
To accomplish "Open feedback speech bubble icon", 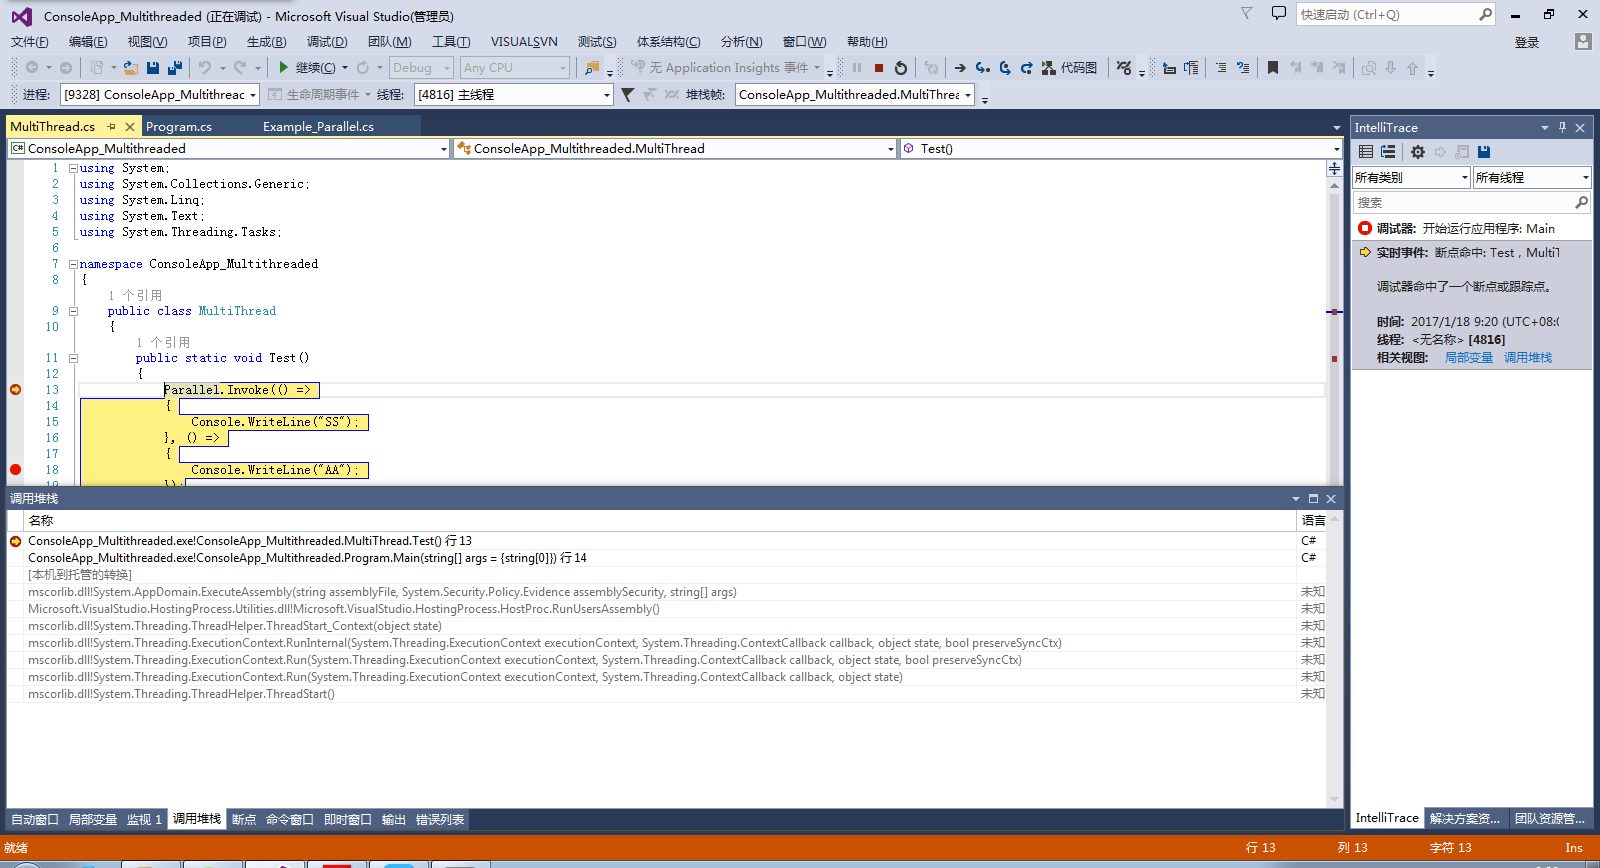I will [x=1279, y=13].
